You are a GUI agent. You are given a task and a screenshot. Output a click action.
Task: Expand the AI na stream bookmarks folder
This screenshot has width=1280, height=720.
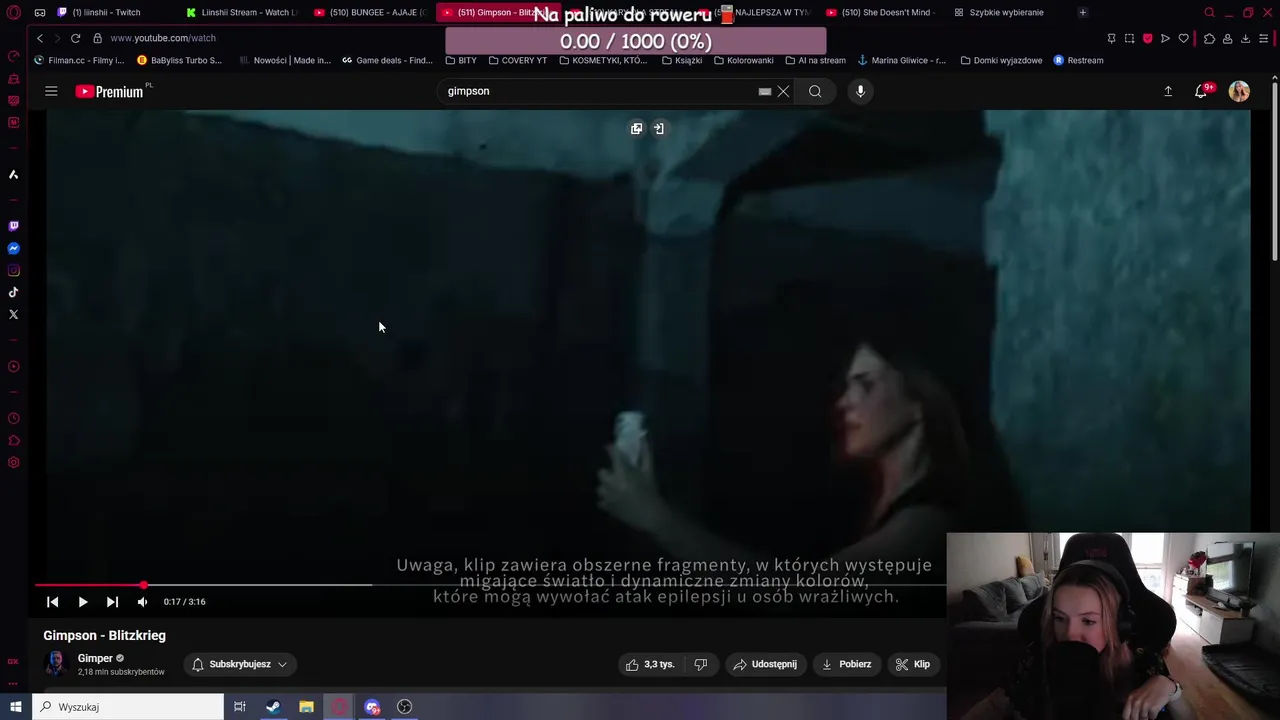click(816, 60)
